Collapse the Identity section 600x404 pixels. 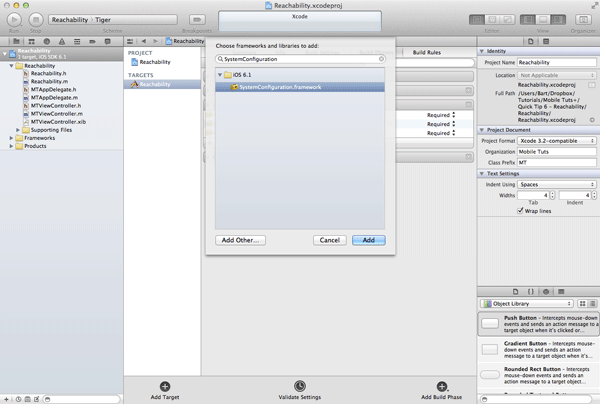point(482,51)
